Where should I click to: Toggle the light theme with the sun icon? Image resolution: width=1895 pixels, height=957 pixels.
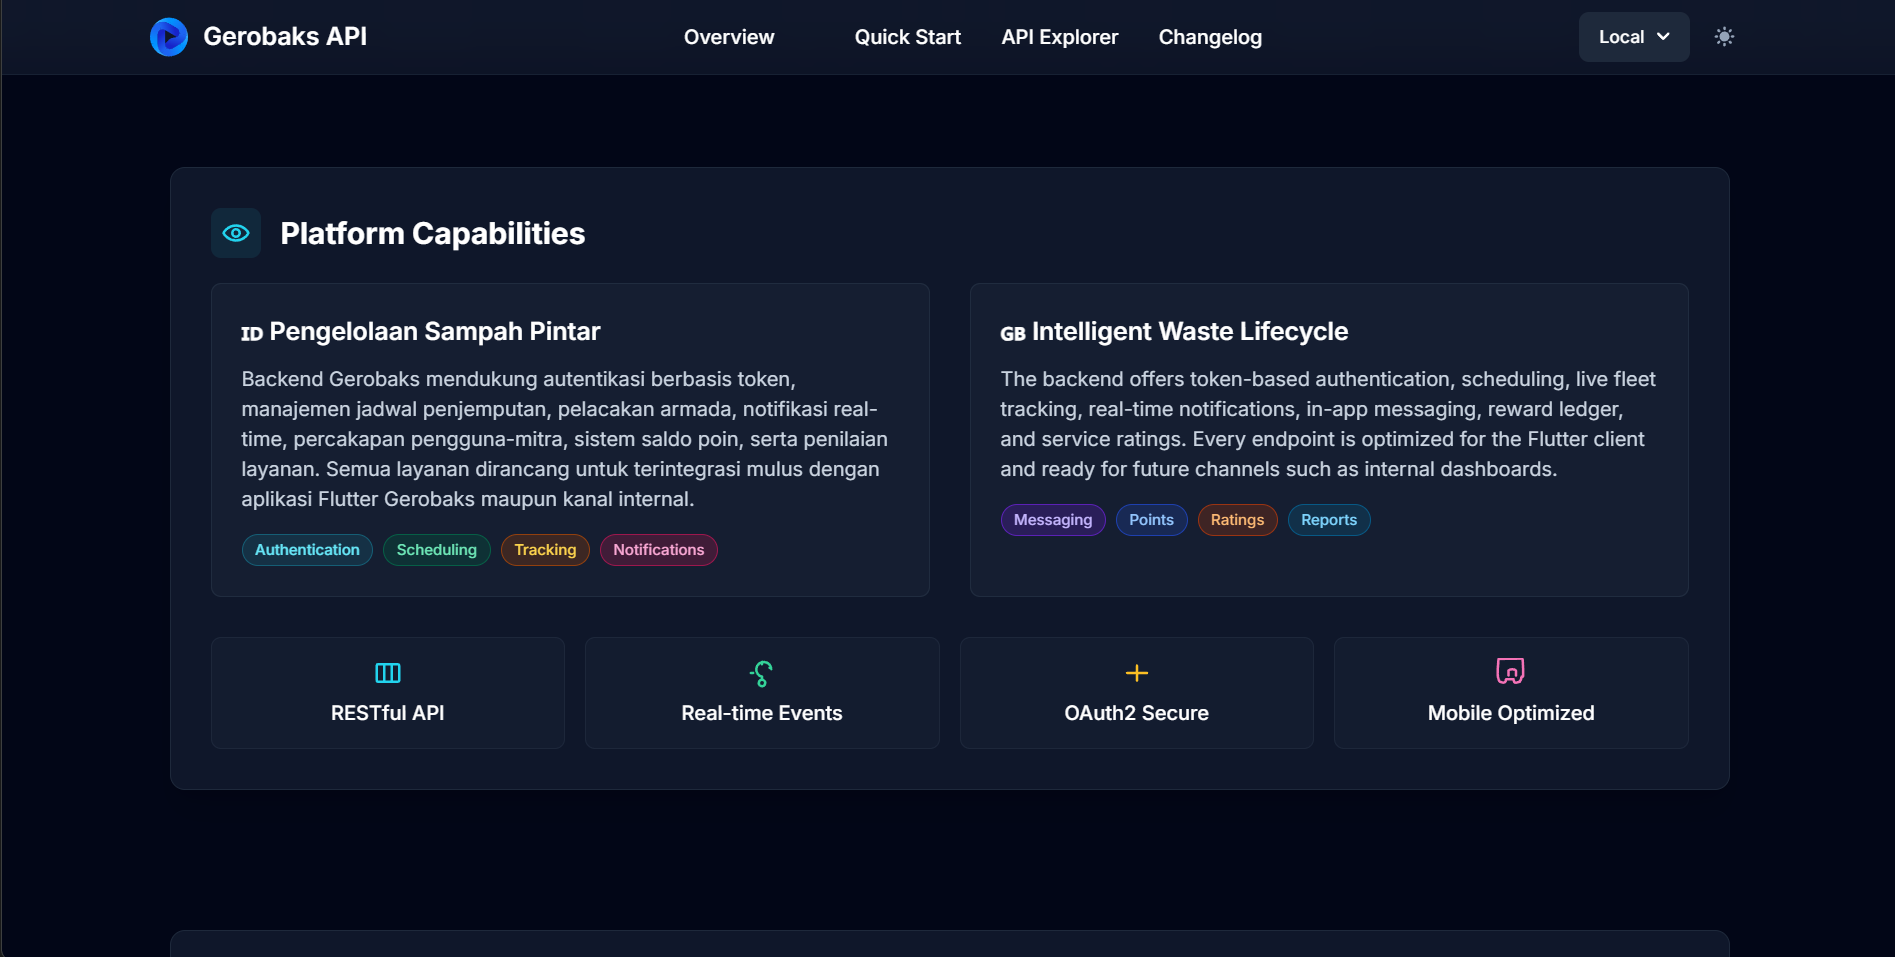[x=1724, y=36]
